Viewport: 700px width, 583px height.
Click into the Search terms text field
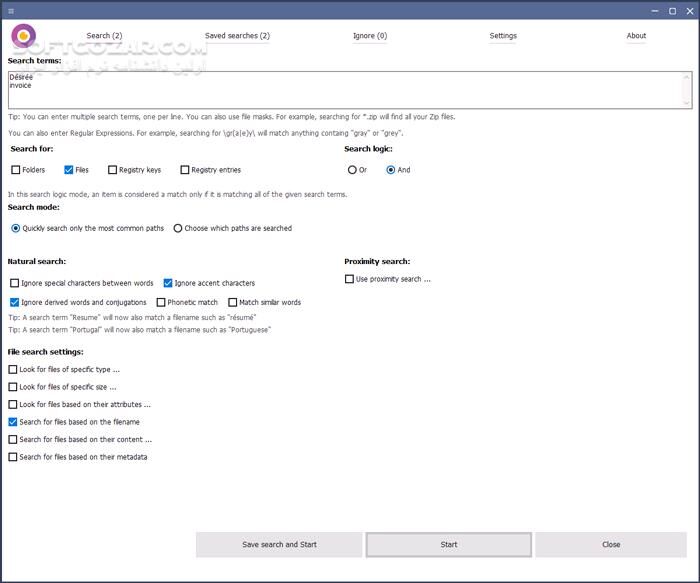point(340,89)
